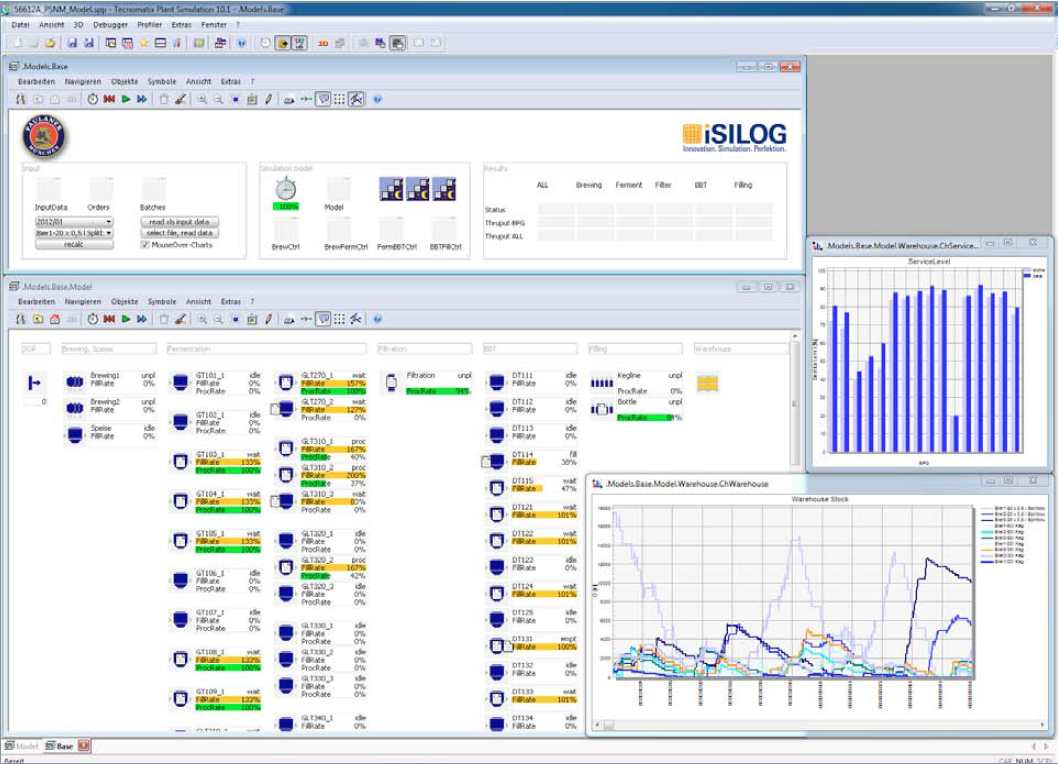Fast forward simulation in Models.Base toolbar

click(142, 99)
